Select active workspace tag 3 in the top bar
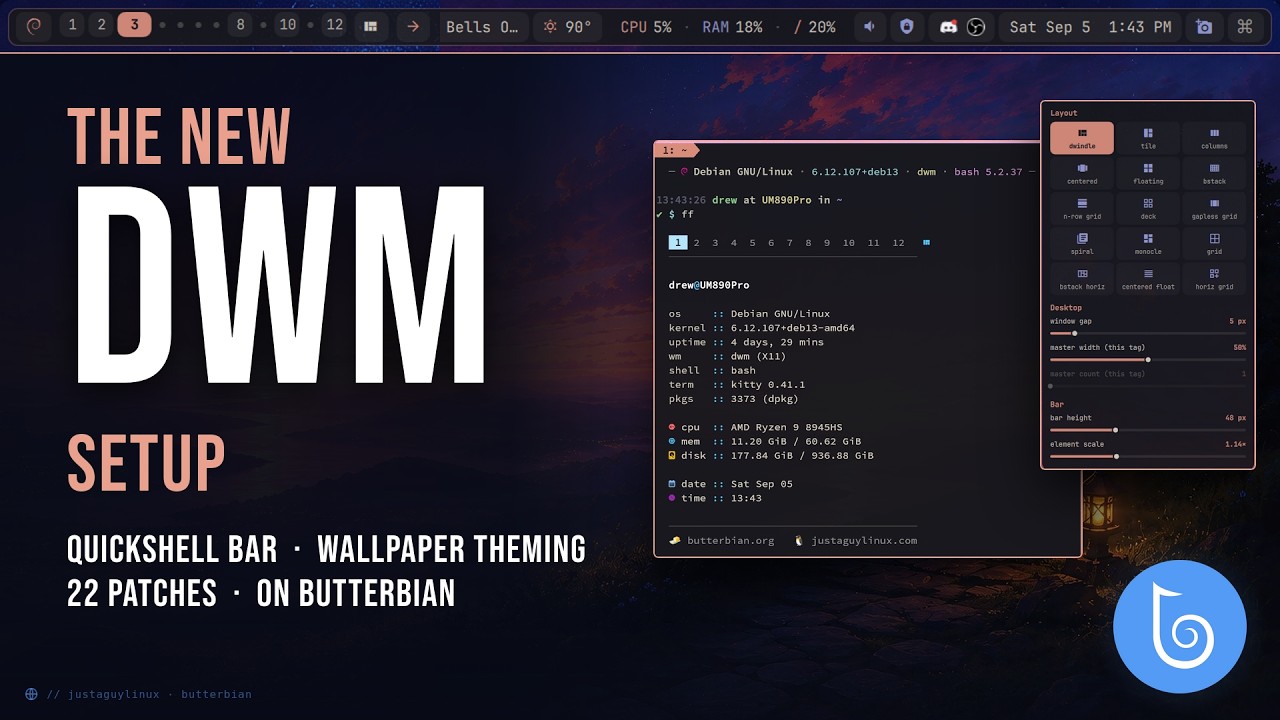 pos(134,25)
